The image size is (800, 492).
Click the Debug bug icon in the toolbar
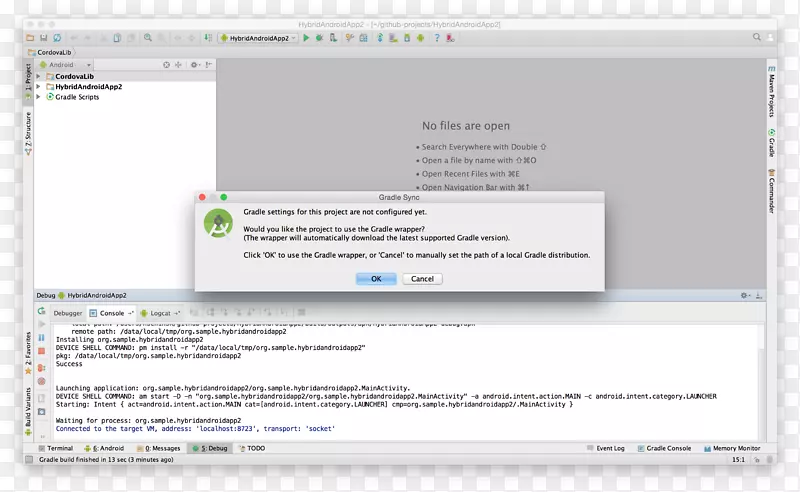[x=319, y=38]
